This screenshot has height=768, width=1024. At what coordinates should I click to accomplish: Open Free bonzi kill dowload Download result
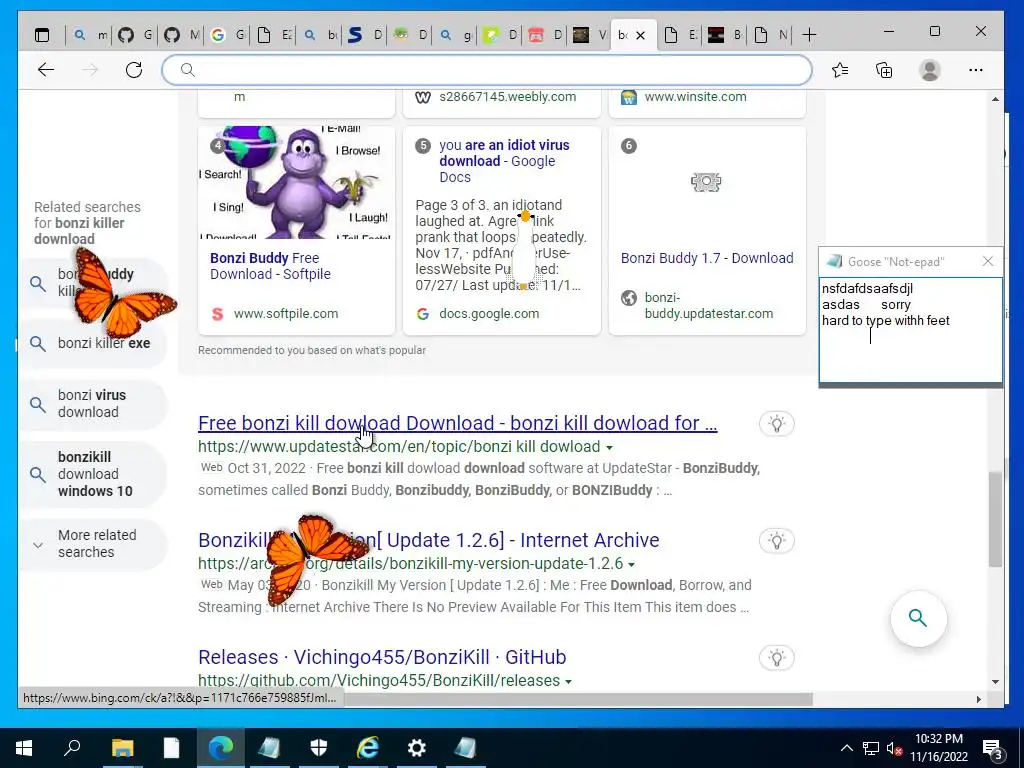tap(458, 423)
